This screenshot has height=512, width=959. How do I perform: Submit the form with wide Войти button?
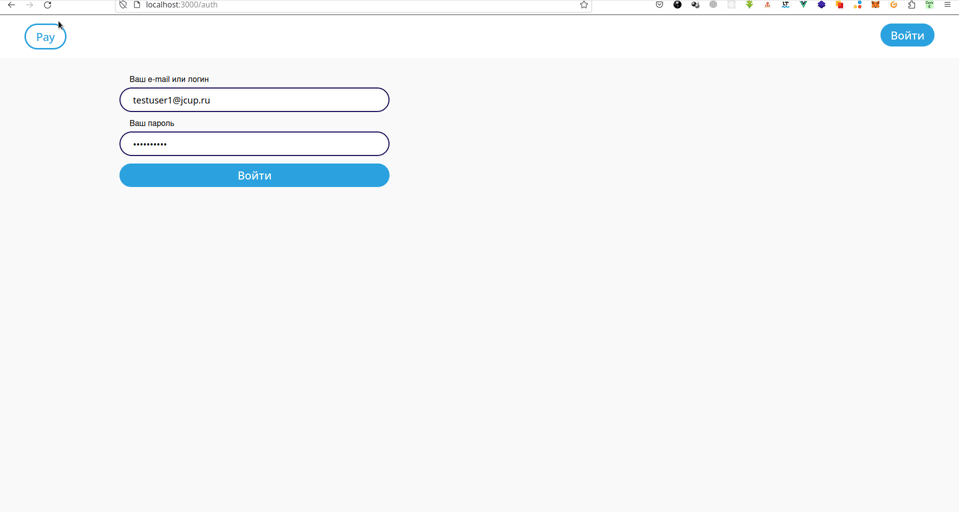[x=254, y=176]
